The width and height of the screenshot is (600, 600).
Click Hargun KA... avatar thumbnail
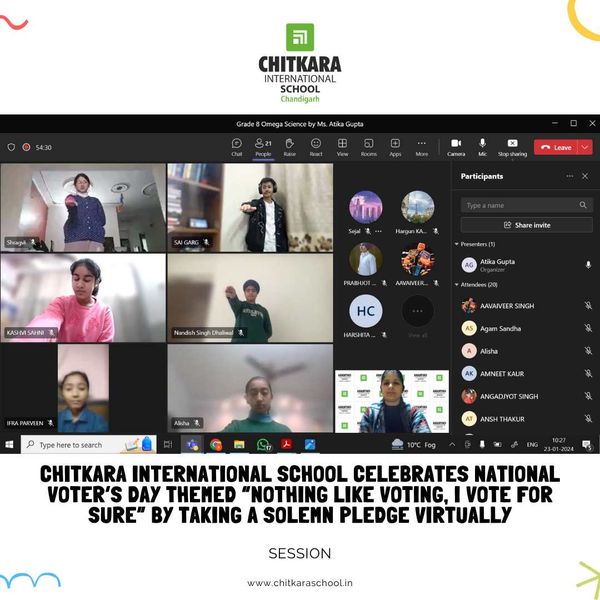417,207
